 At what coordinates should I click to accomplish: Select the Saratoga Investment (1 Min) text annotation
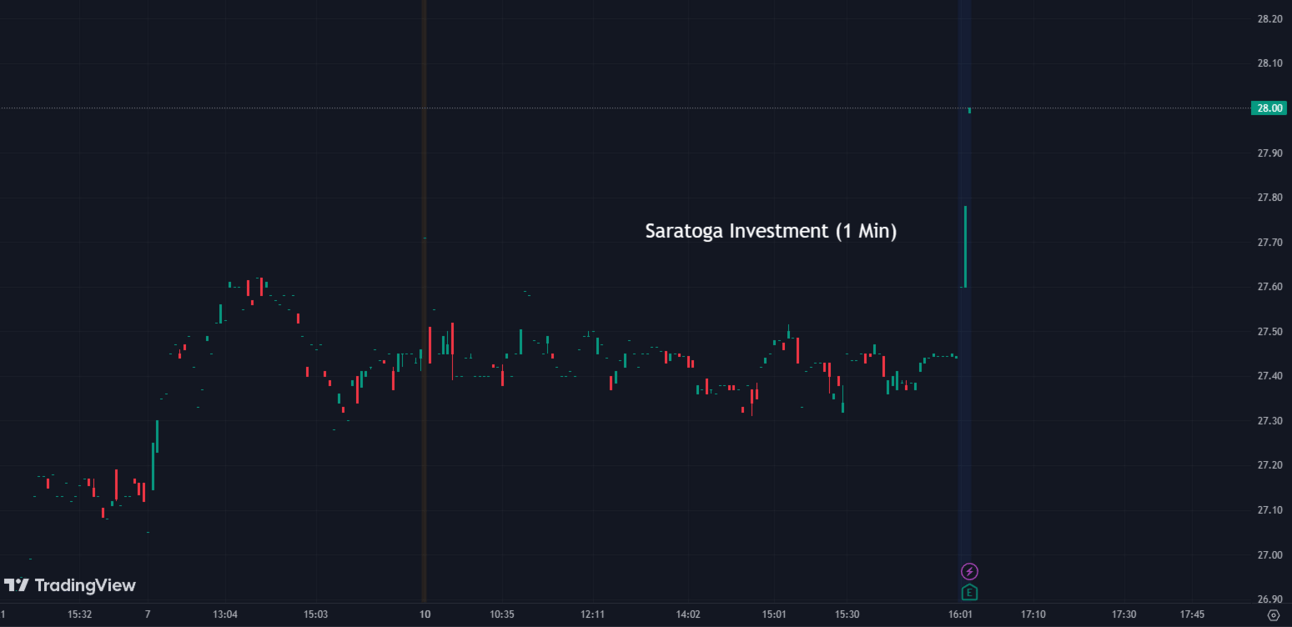771,231
